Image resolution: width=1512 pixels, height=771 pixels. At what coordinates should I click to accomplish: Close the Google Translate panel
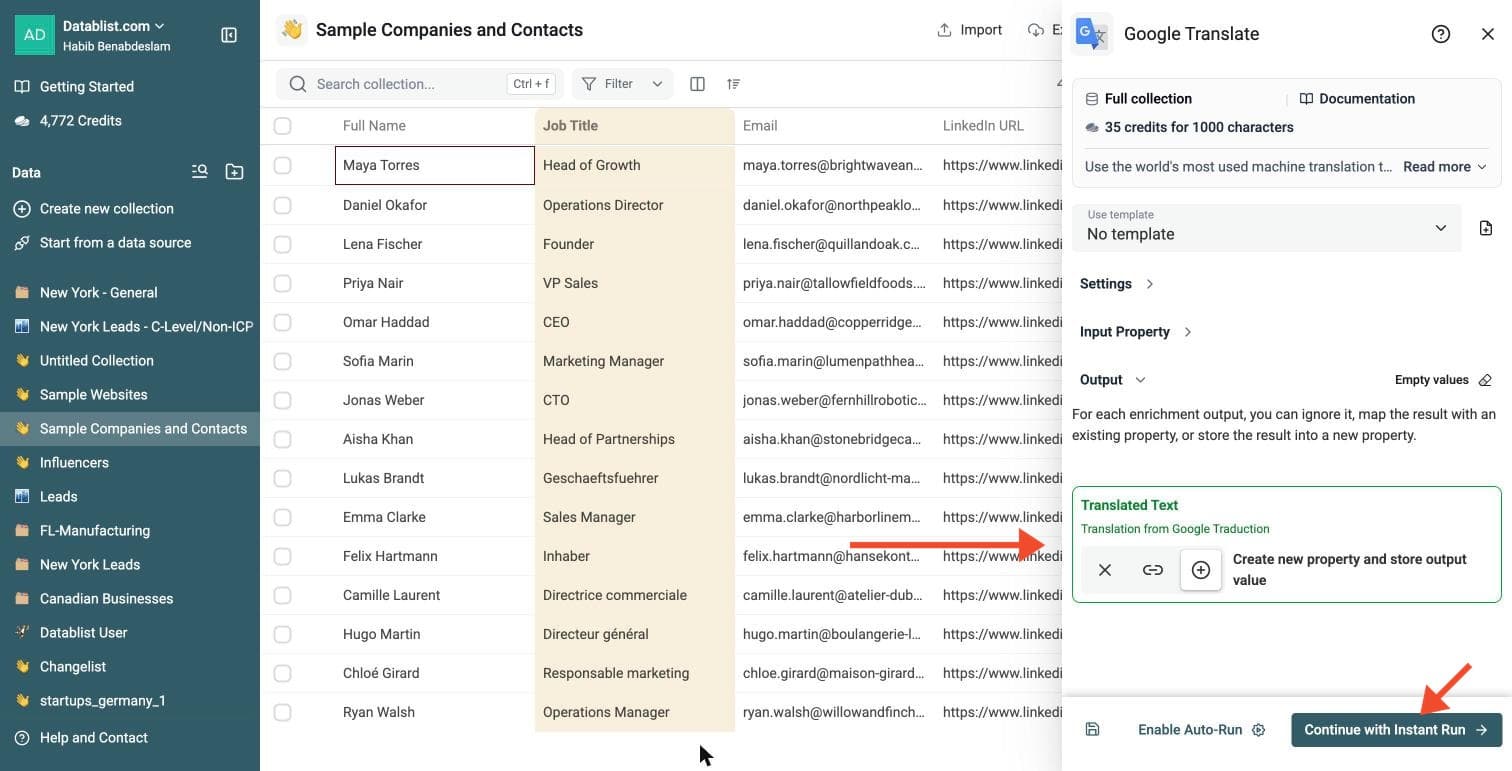pyautogui.click(x=1488, y=34)
